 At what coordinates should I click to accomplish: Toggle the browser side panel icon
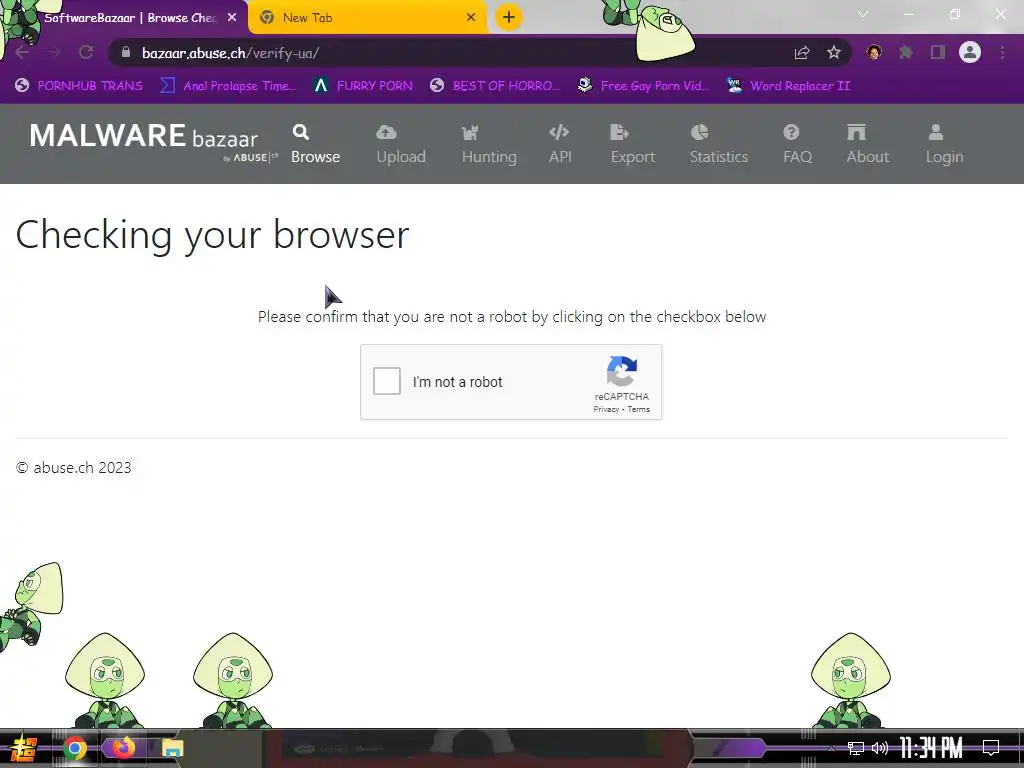click(x=938, y=52)
